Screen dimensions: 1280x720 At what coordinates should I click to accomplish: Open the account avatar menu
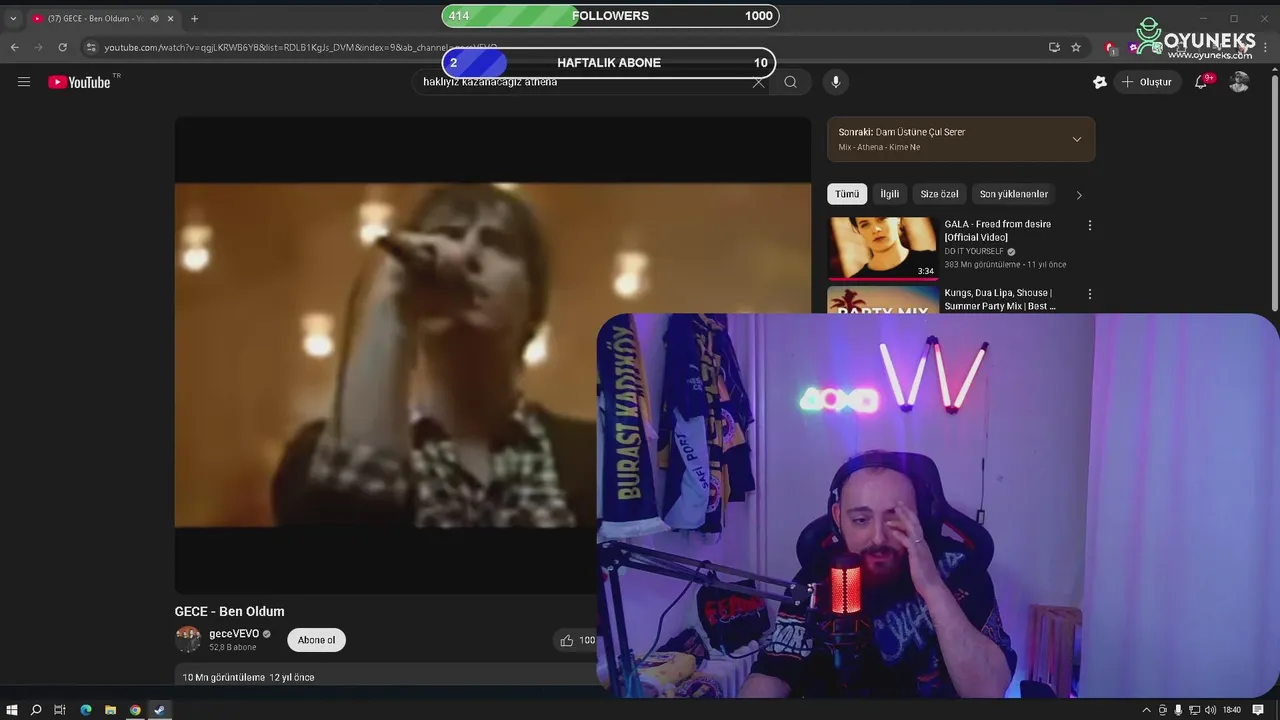(x=1239, y=82)
